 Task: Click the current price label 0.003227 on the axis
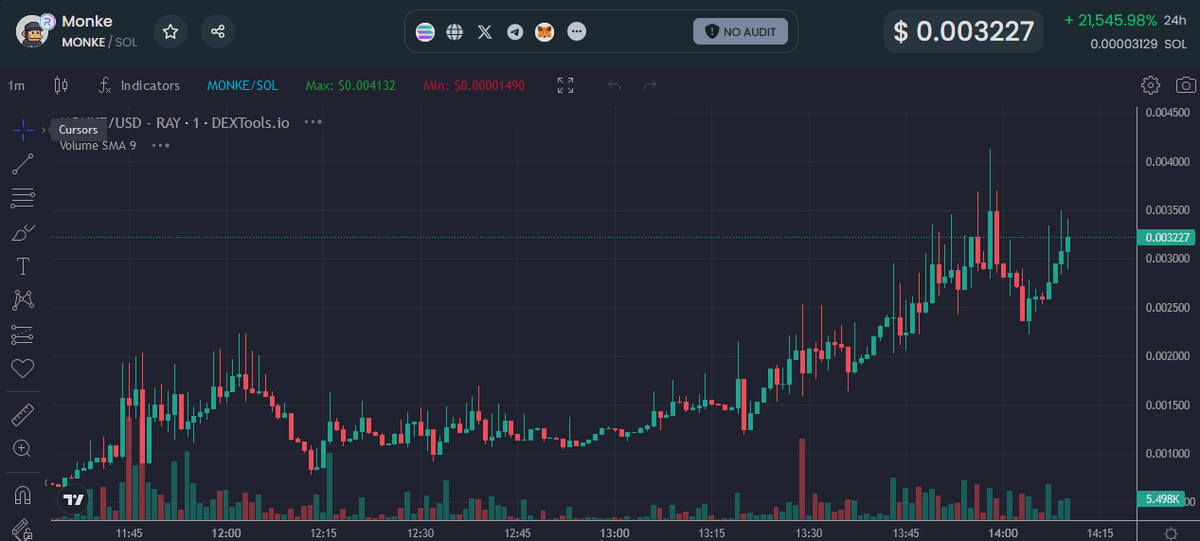pos(1165,237)
